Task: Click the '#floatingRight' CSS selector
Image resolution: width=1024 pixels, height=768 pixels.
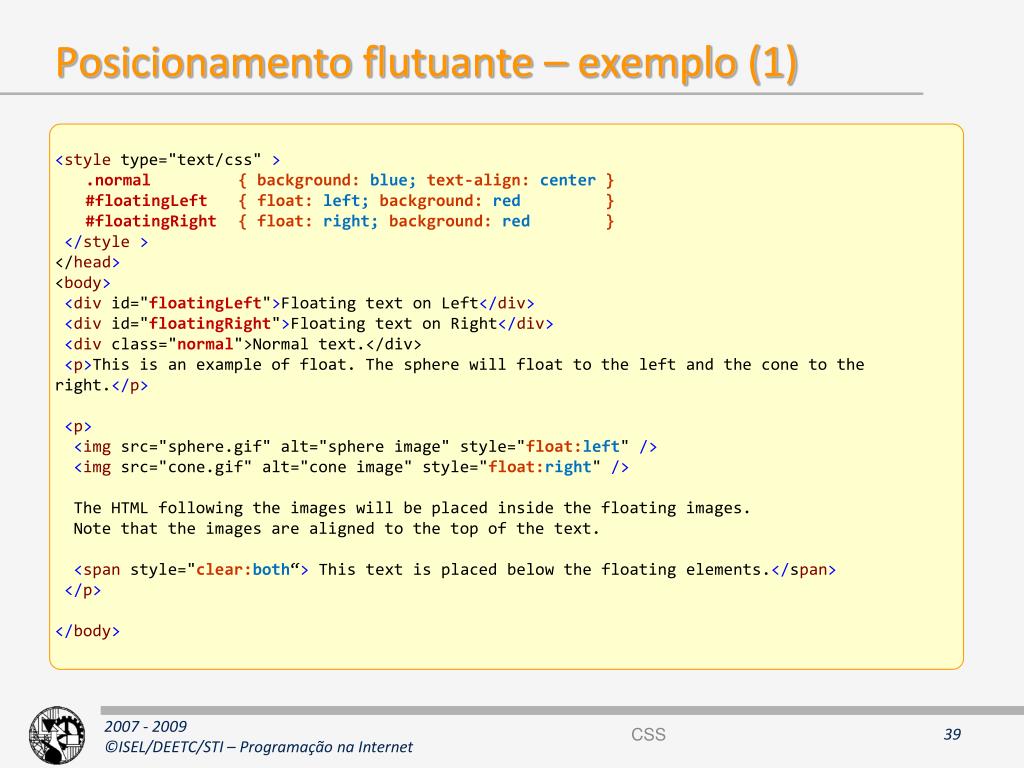Action: coord(150,221)
